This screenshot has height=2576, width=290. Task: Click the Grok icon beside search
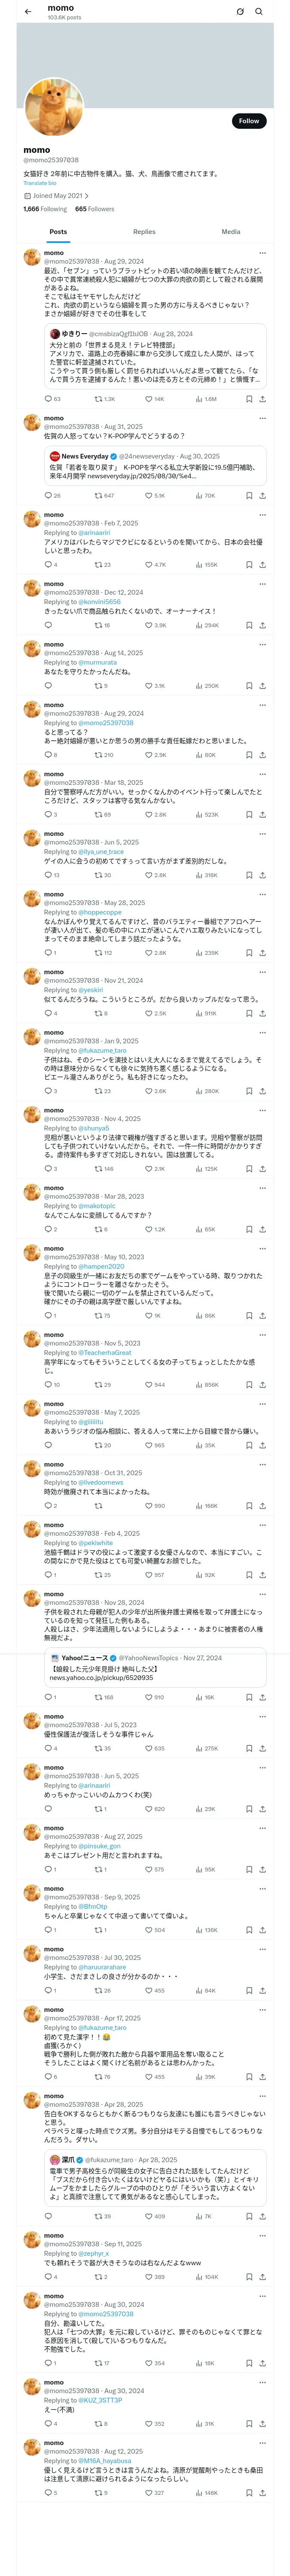(240, 12)
